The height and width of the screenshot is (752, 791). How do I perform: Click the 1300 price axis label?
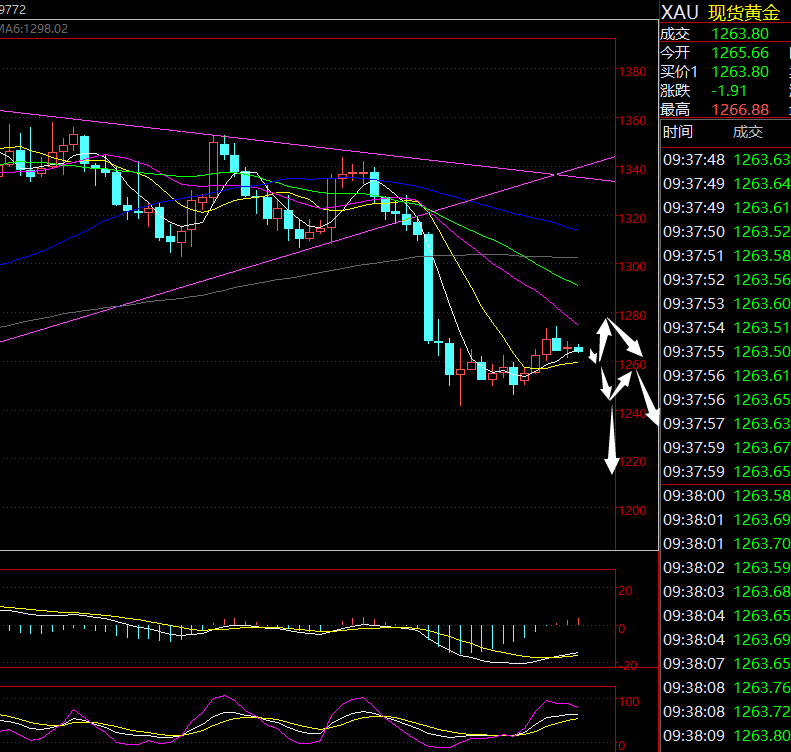coord(633,266)
